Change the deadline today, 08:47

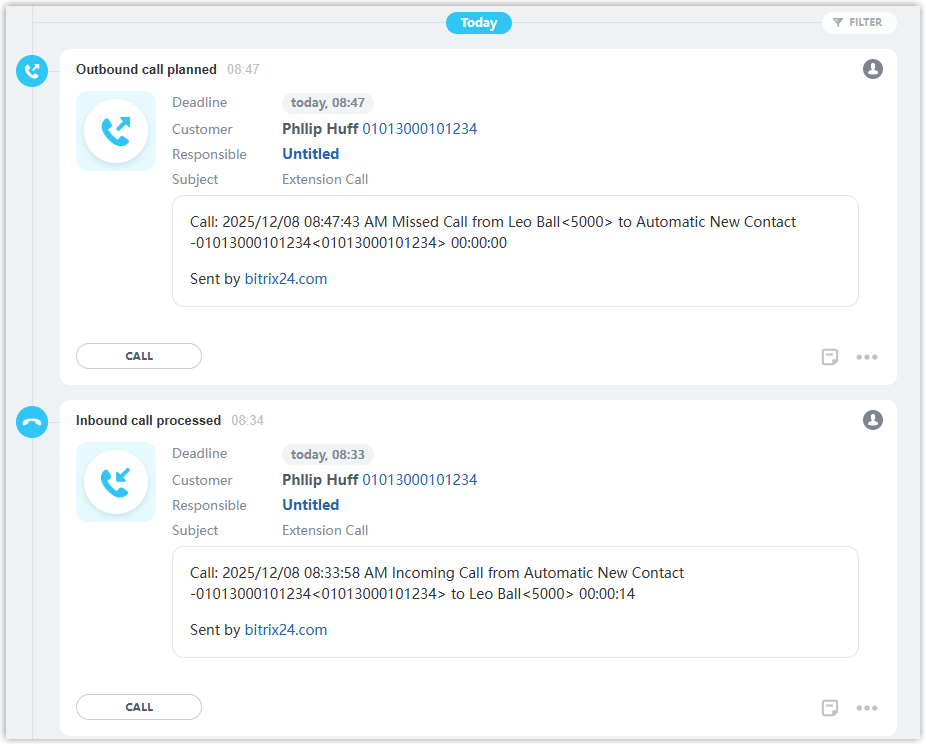[x=328, y=103]
